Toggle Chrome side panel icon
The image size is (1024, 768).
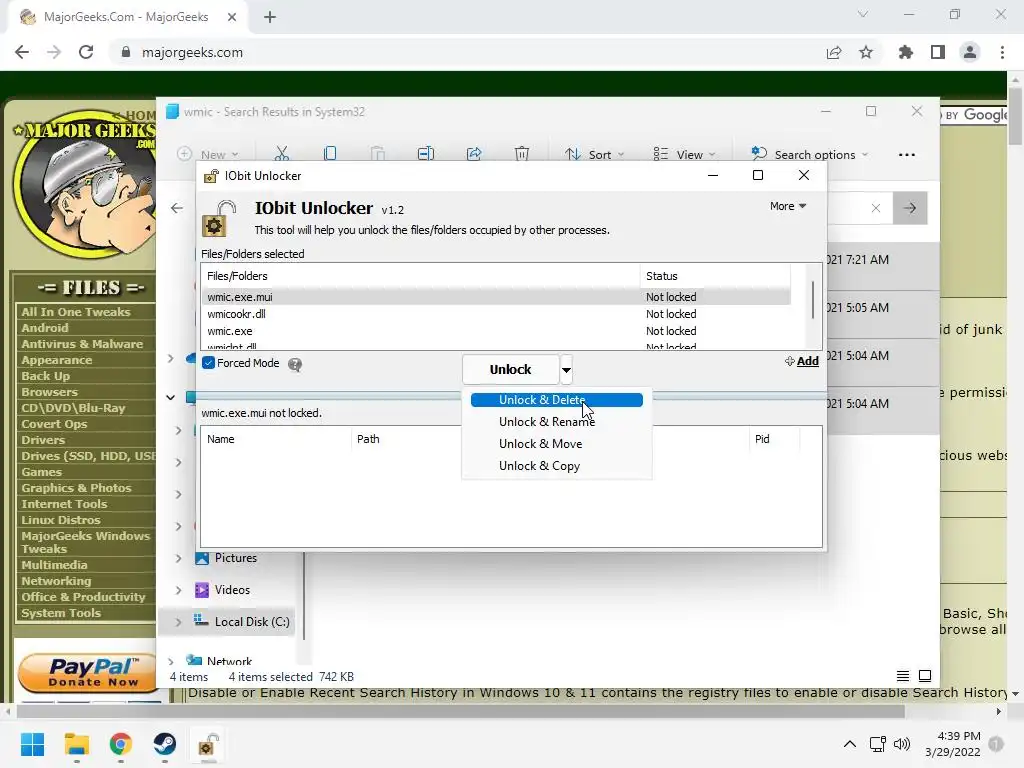pos(938,52)
